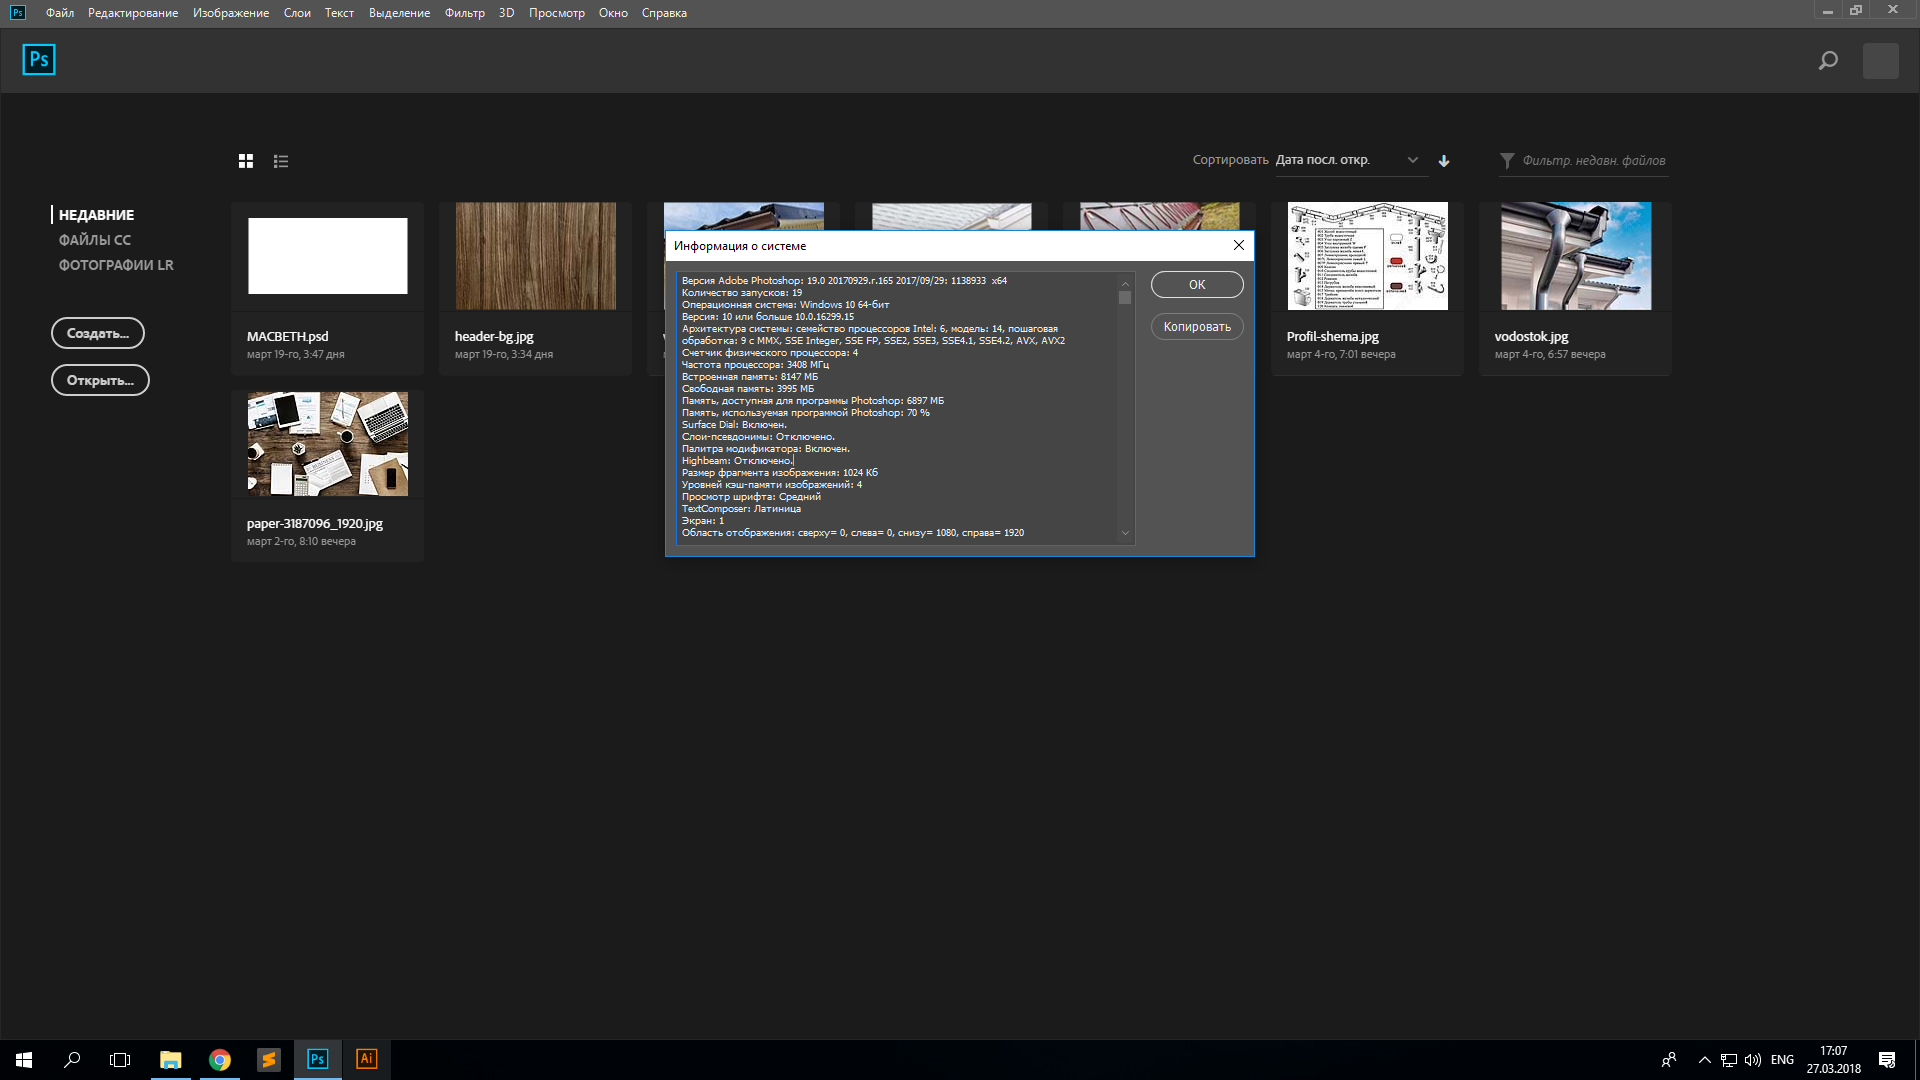Click the Копировать button

[x=1197, y=327]
